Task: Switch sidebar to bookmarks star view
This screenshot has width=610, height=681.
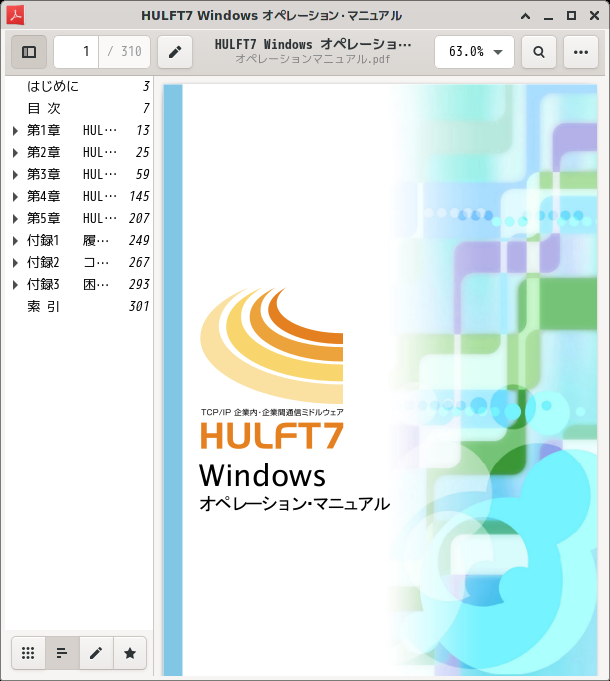Action: pos(130,653)
